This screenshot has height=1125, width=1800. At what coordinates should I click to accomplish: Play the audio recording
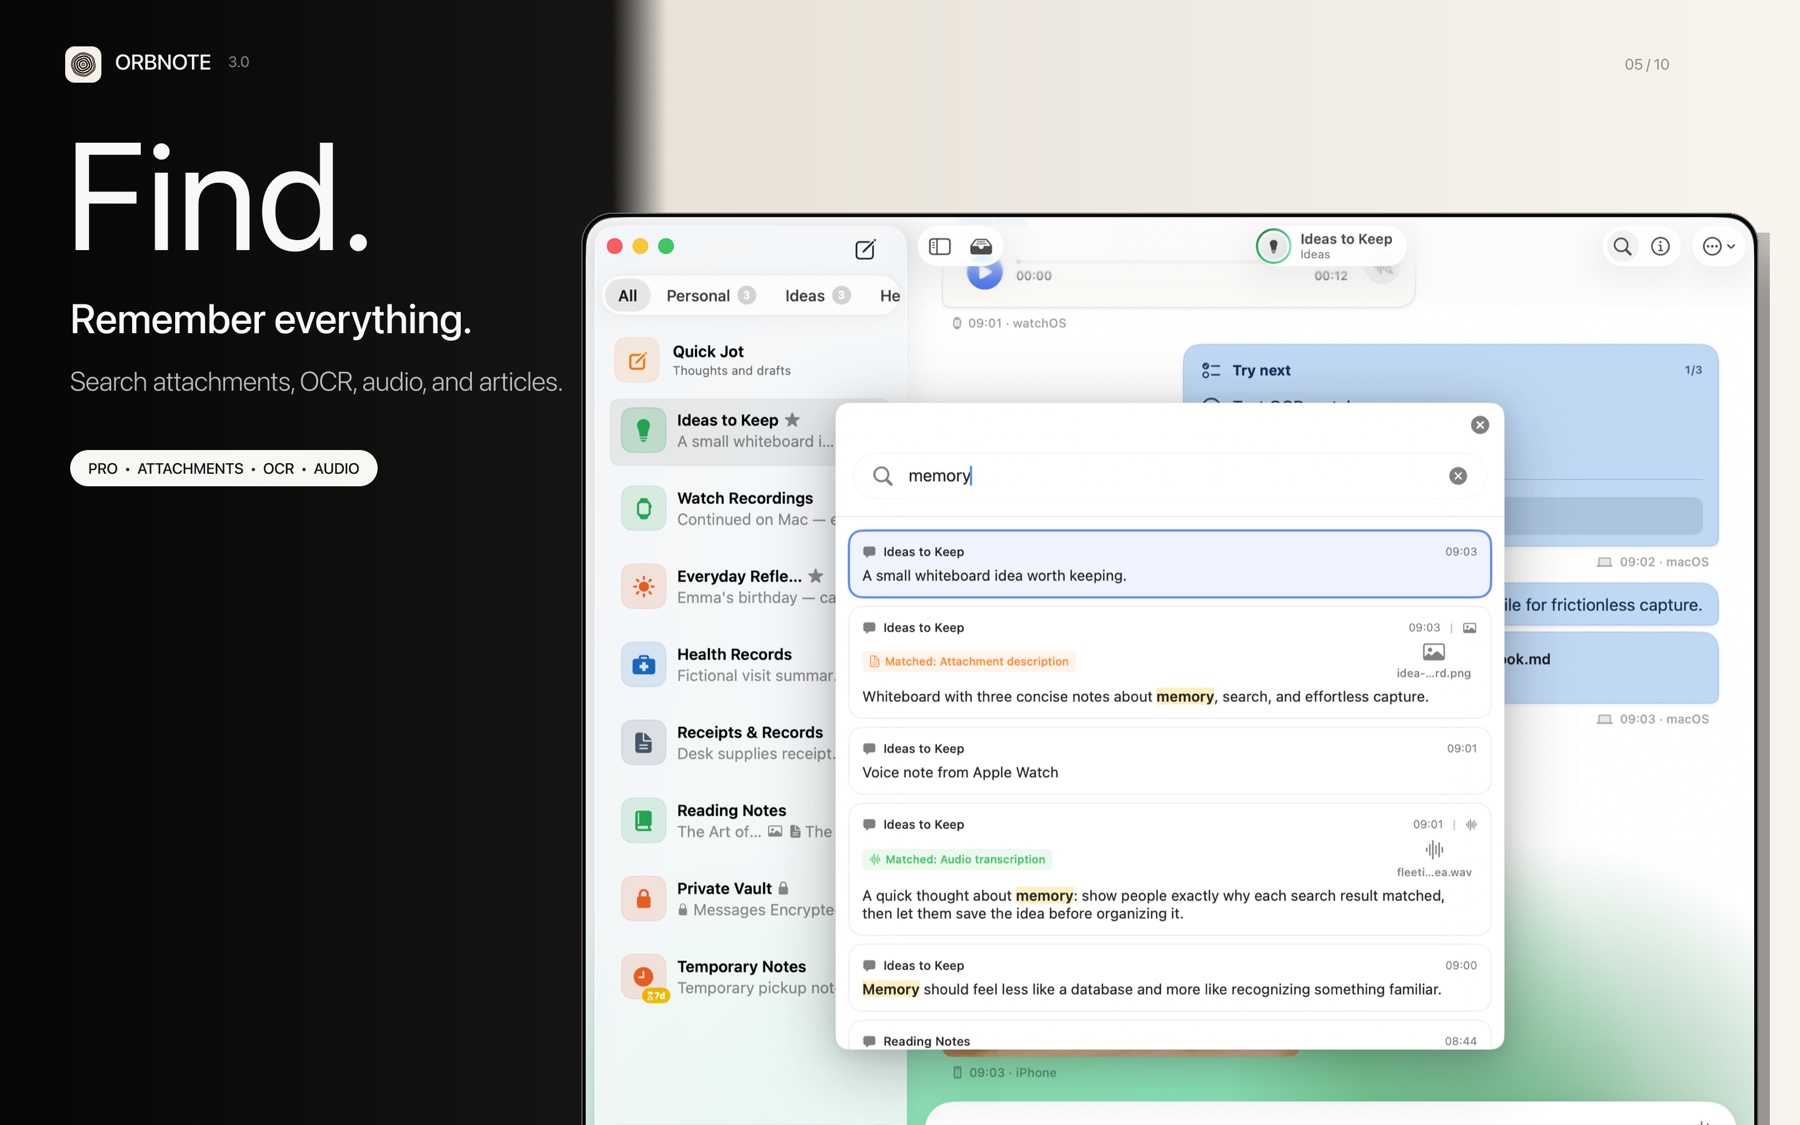(x=984, y=272)
